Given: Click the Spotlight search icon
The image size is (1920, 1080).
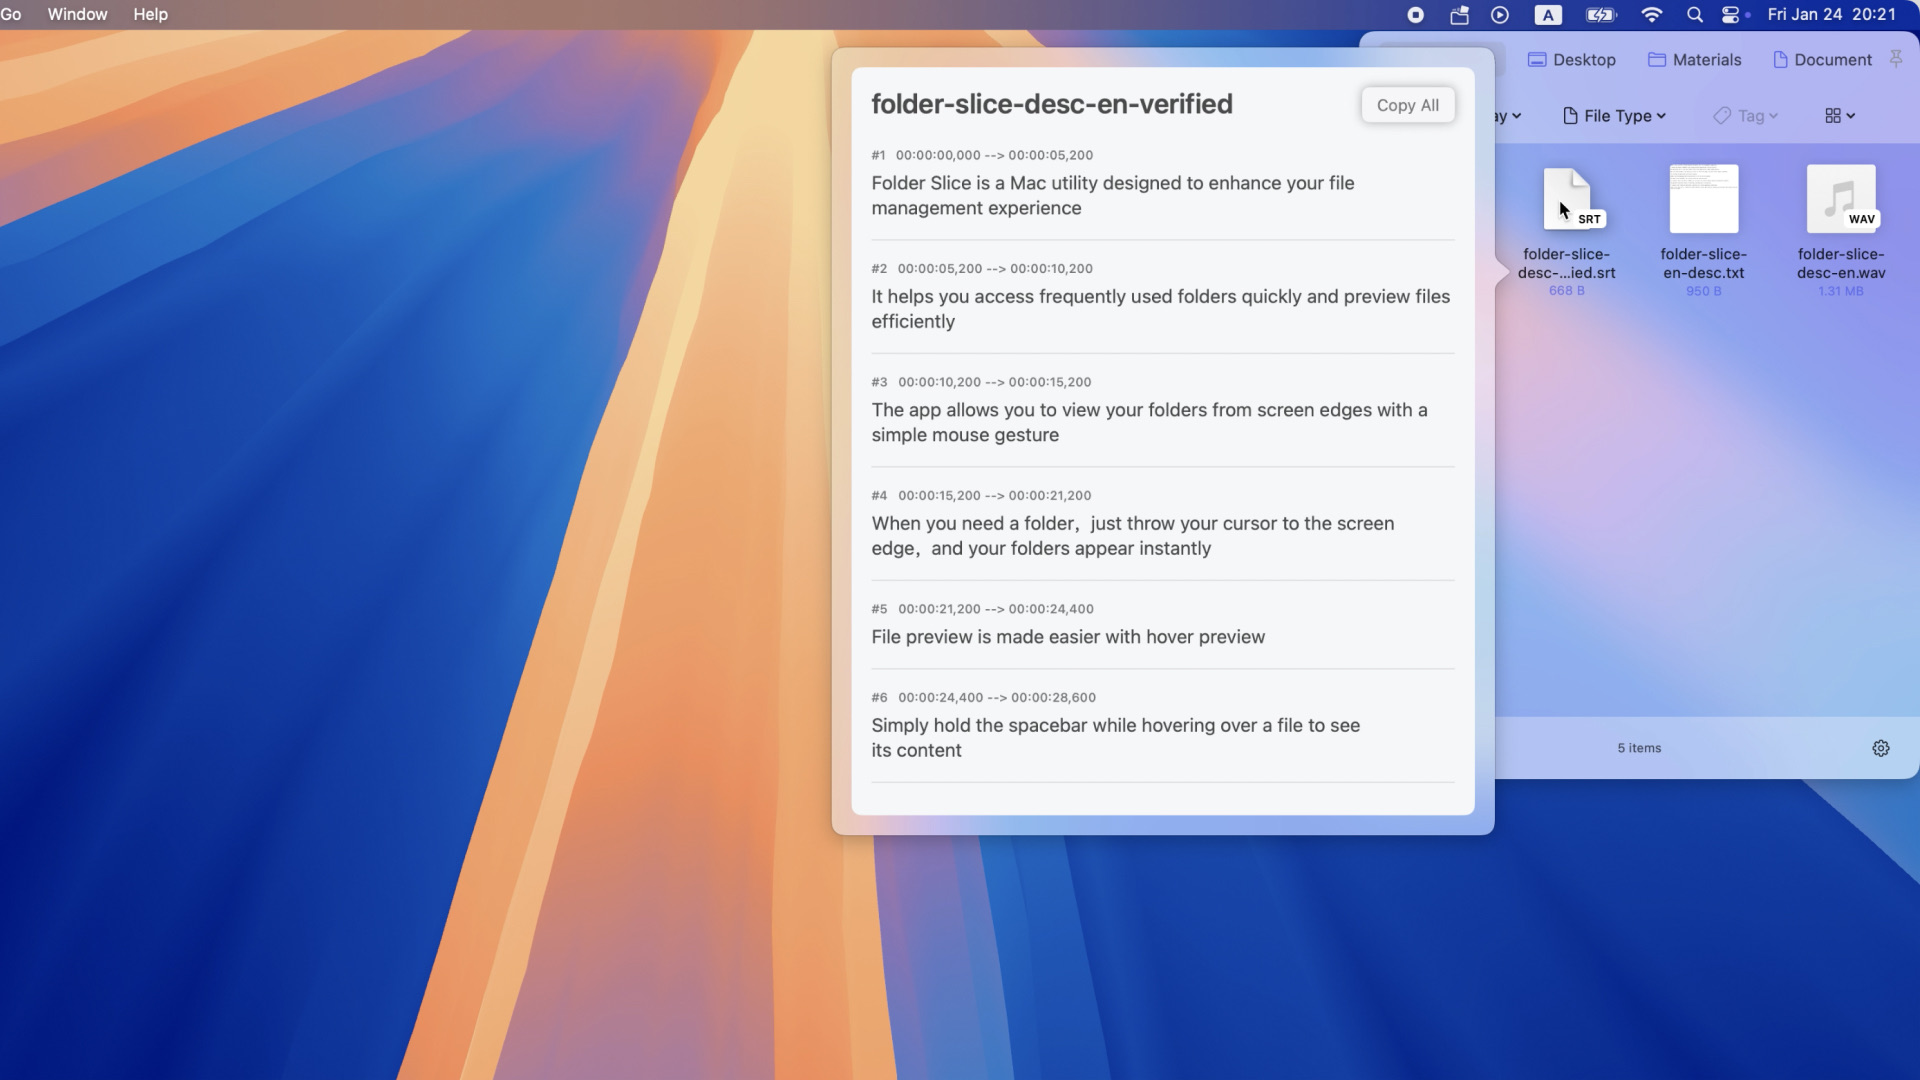Looking at the screenshot, I should click(1694, 14).
